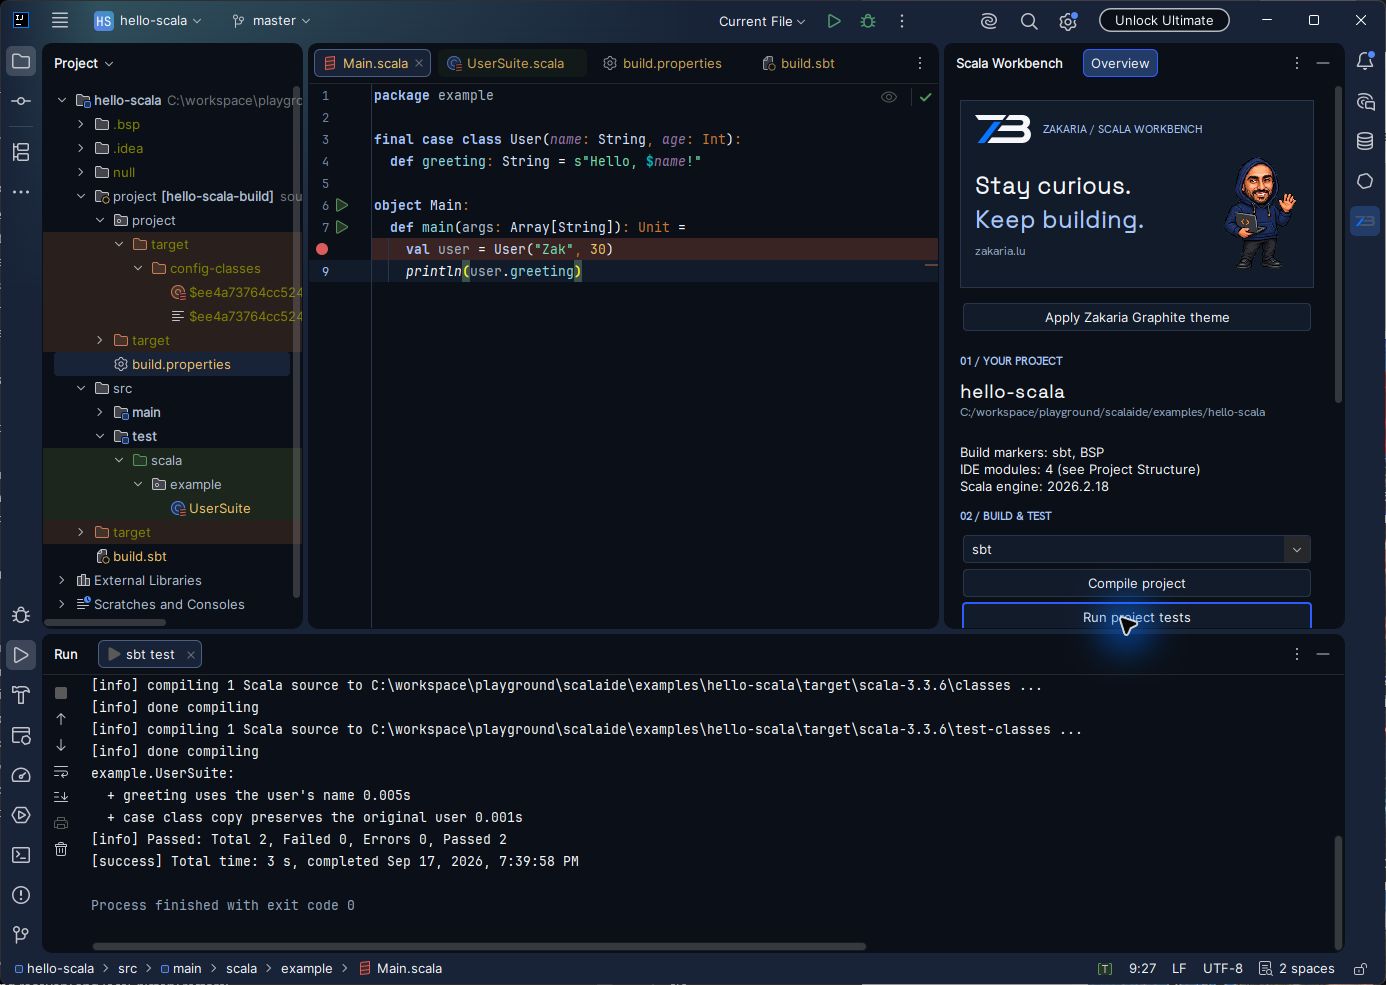This screenshot has width=1386, height=985.
Task: Open editor tabs options menu
Action: (920, 63)
